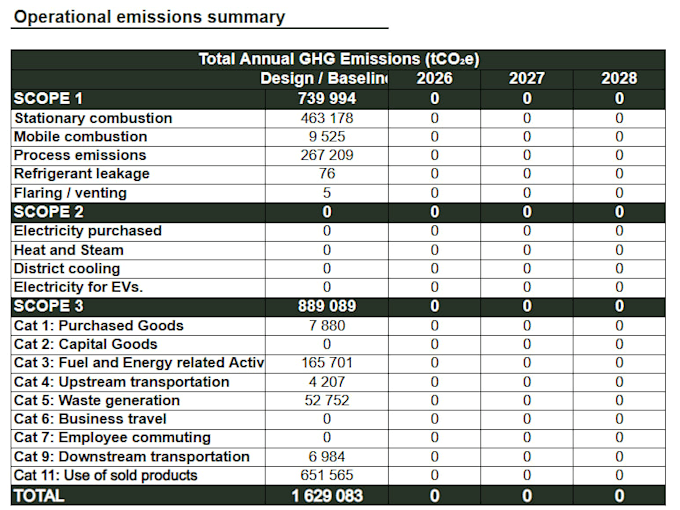Screen dimensions: 680x510
Task: Select the 'Stationary combustion' label
Action: point(93,118)
